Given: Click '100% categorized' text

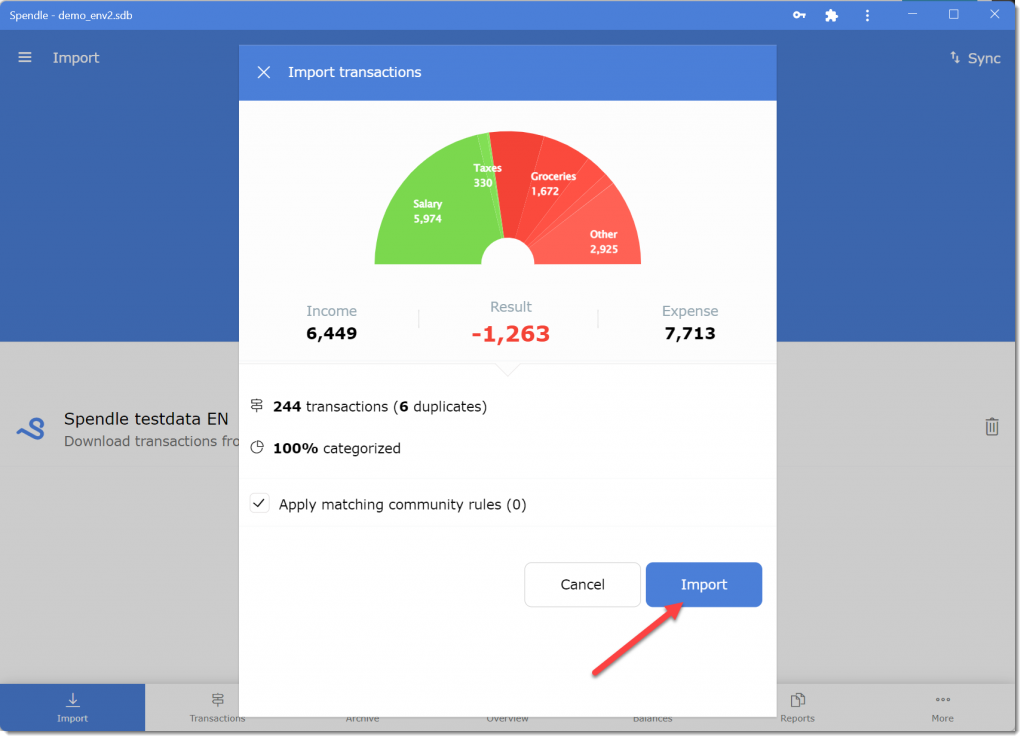Looking at the screenshot, I should coord(337,448).
